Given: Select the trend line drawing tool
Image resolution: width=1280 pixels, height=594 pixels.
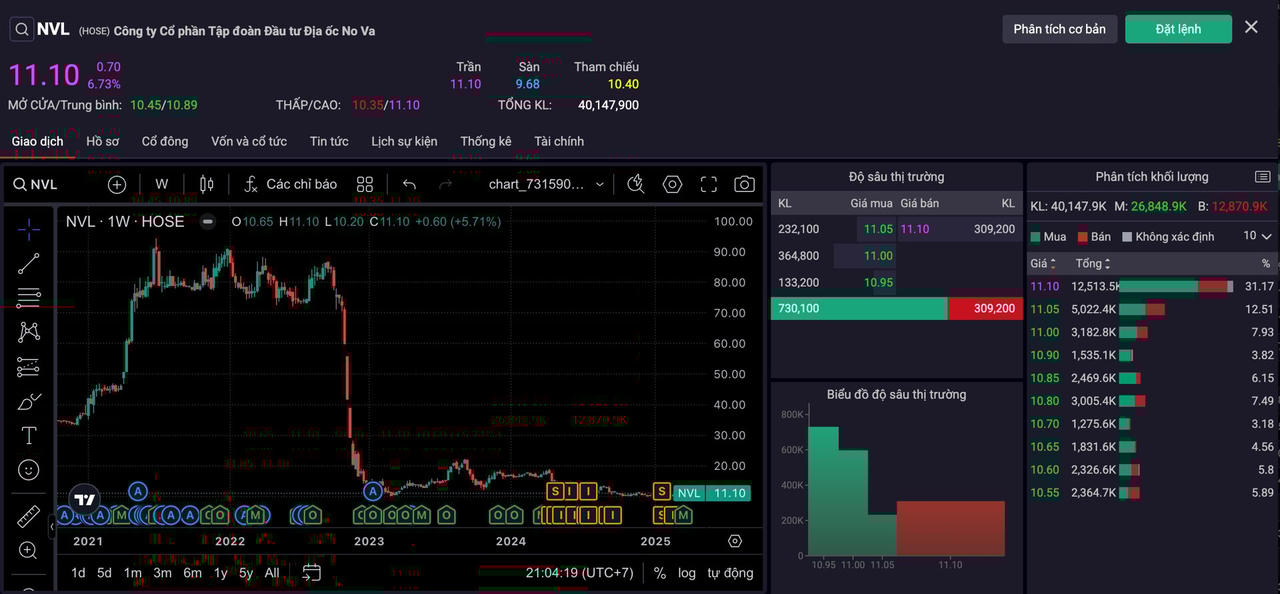Looking at the screenshot, I should (x=29, y=264).
